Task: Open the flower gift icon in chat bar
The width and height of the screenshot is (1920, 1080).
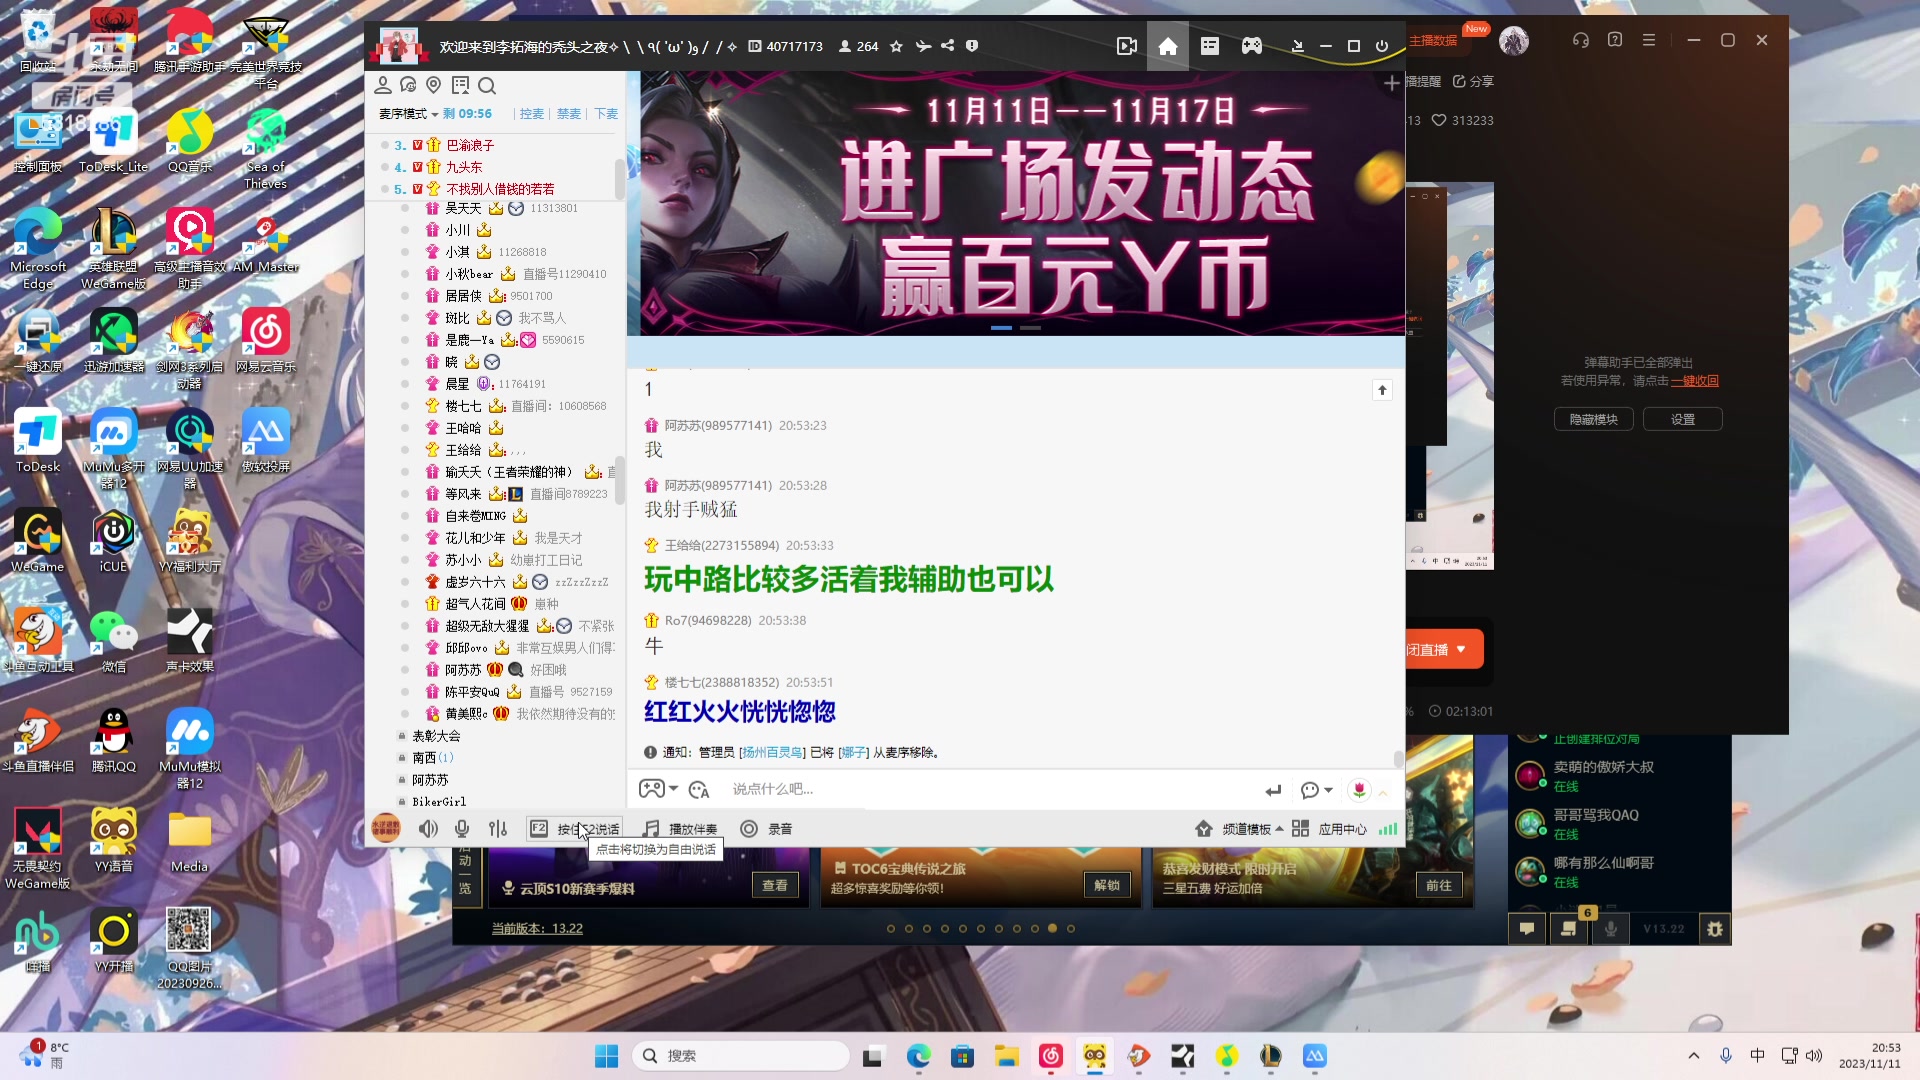Action: coord(1359,790)
